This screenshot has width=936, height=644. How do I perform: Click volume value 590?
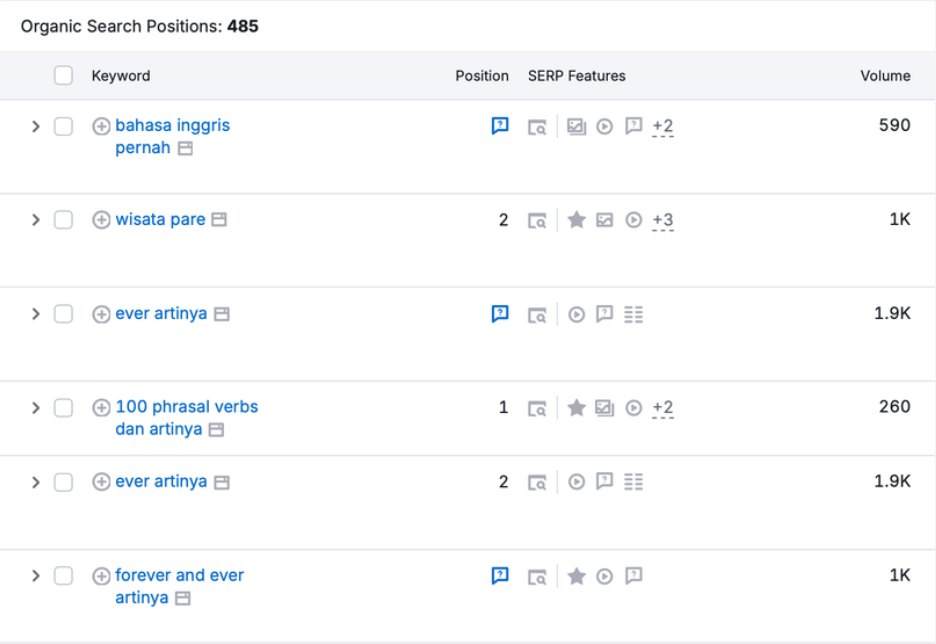click(x=894, y=125)
